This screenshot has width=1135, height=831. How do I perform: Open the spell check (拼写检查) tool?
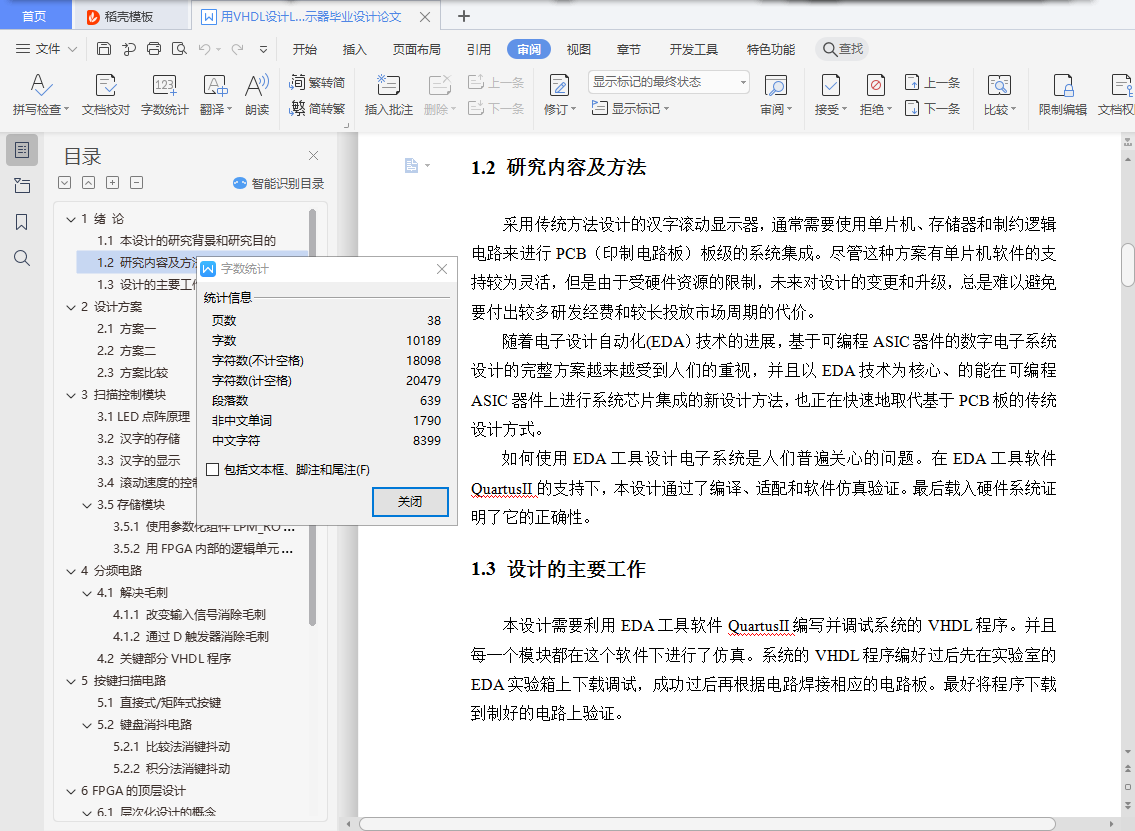click(41, 94)
